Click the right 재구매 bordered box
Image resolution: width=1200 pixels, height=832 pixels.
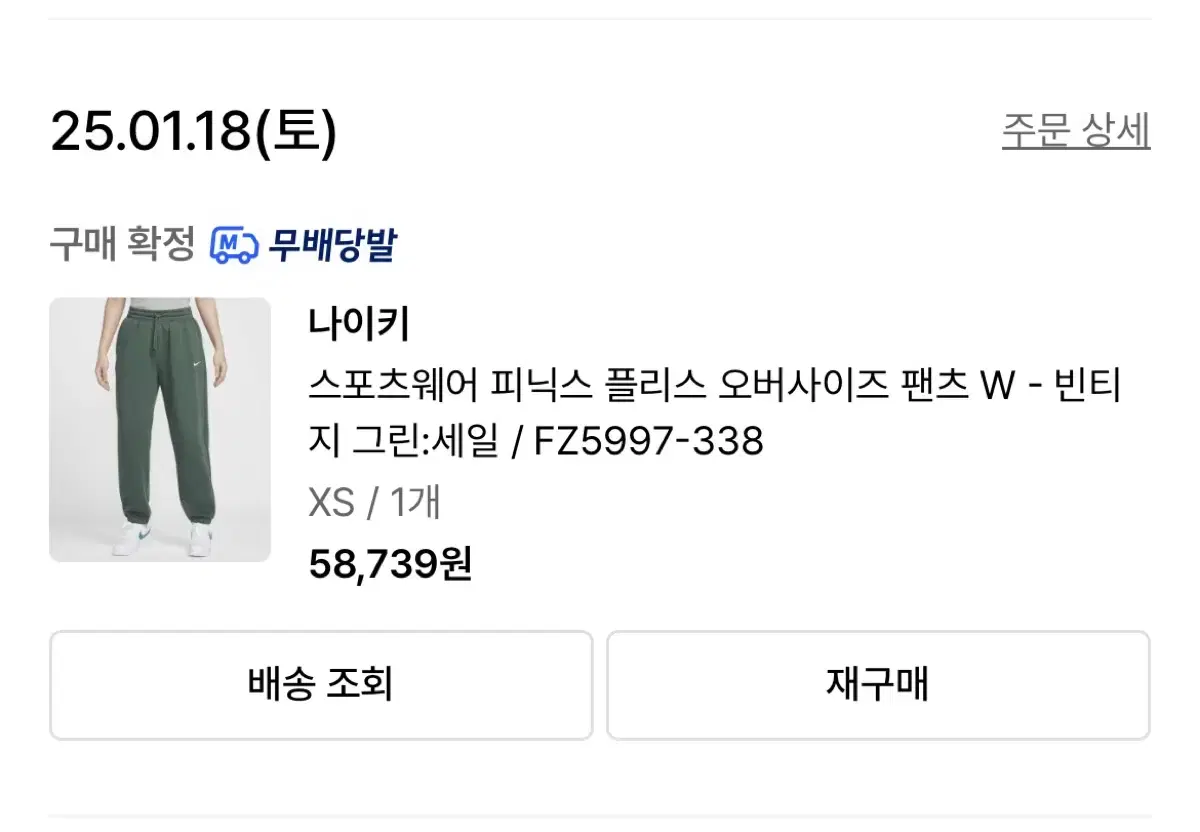(x=878, y=685)
